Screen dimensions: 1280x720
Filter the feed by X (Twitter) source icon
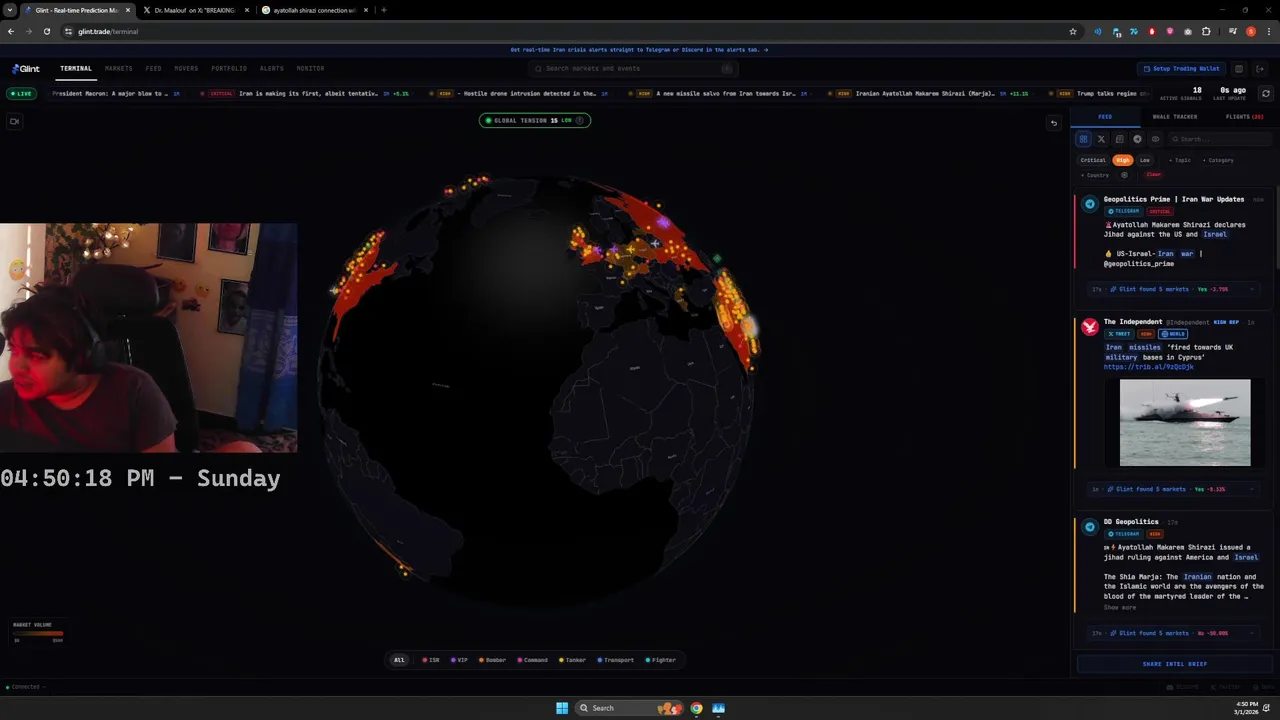tap(1101, 139)
